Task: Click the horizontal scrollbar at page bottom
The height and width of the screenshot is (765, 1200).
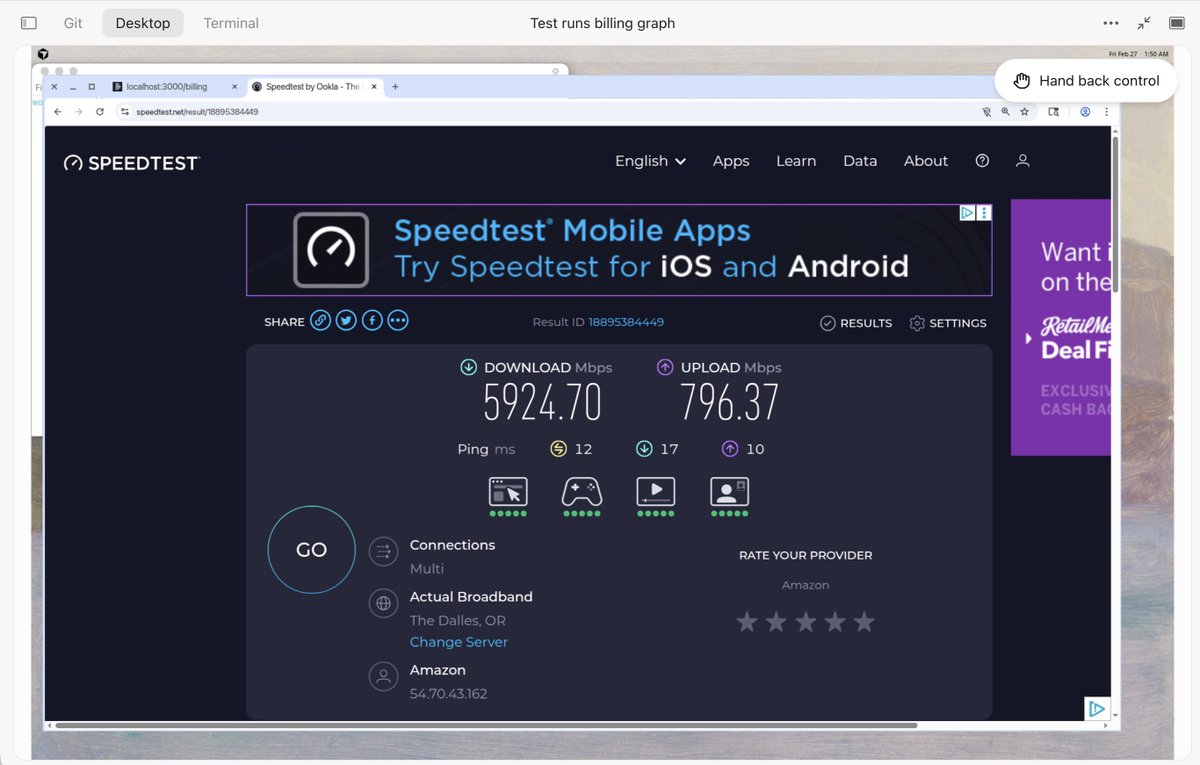Action: [x=486, y=725]
